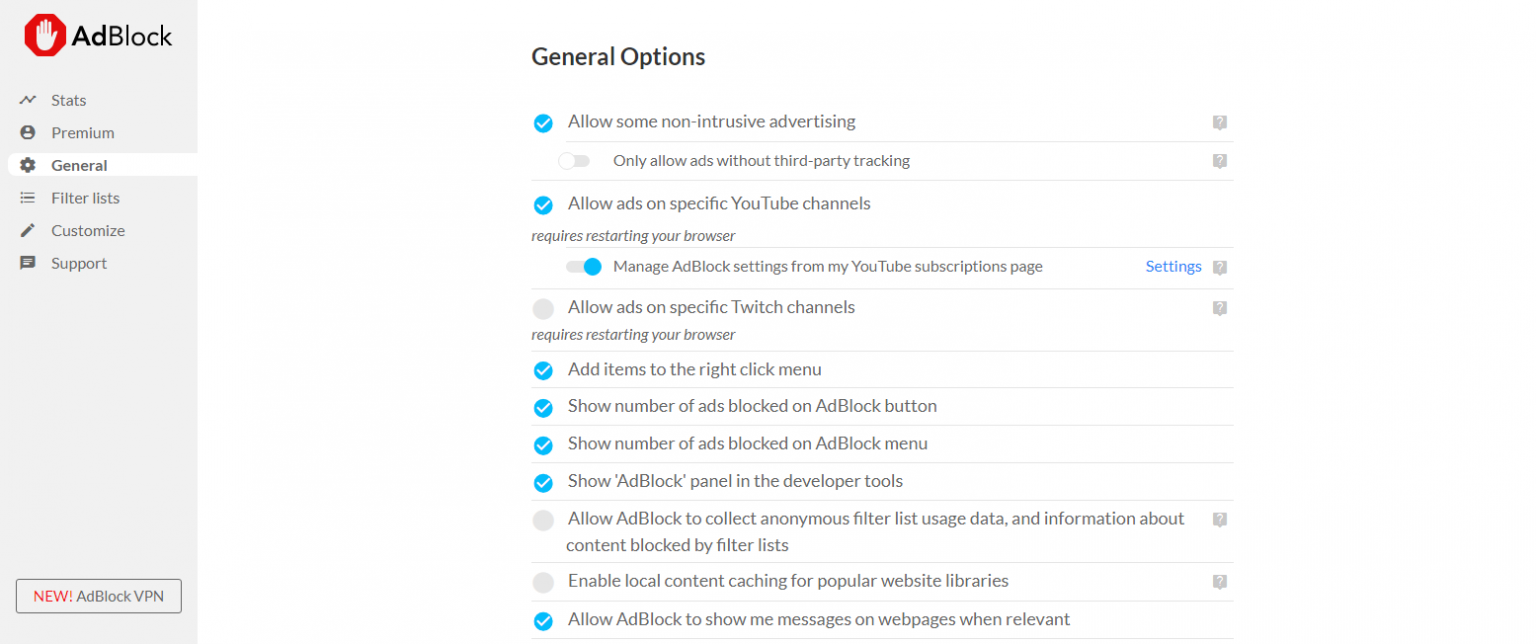Viewport: 1536px width, 644px height.
Task: Uncheck 'Show AdBlock panel in developer tools'
Action: click(543, 482)
